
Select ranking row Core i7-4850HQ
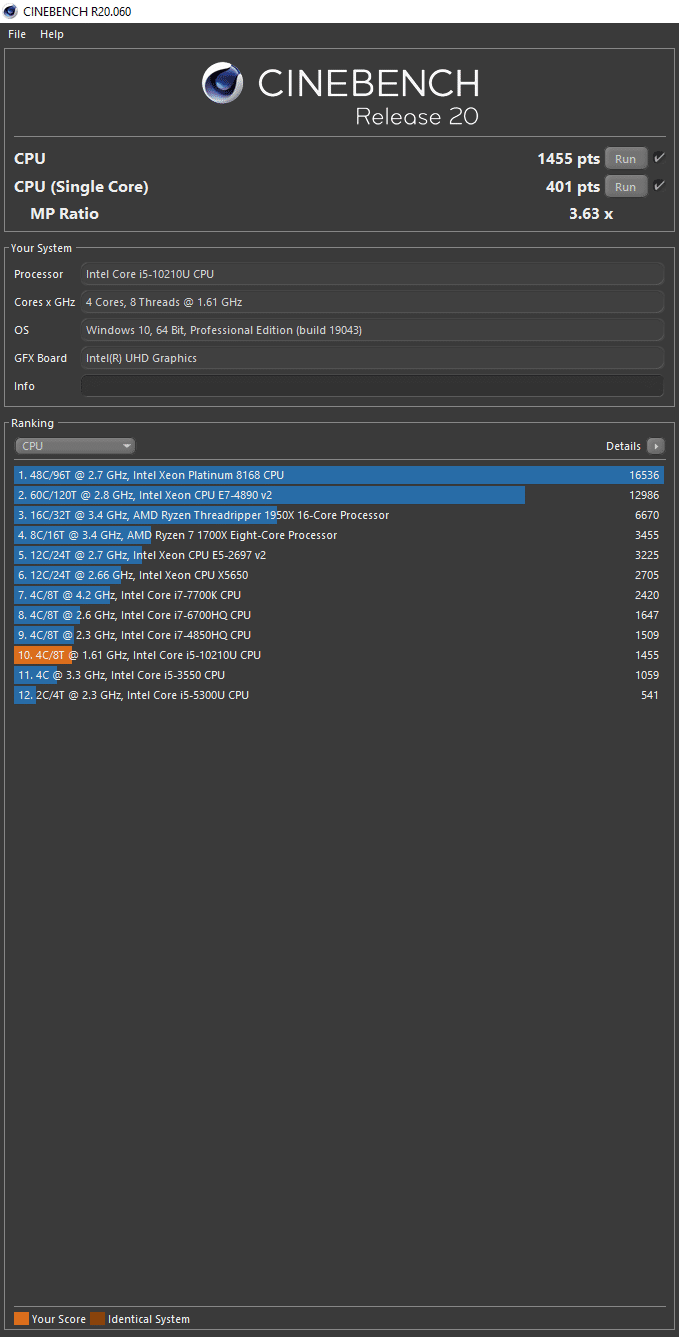(339, 635)
